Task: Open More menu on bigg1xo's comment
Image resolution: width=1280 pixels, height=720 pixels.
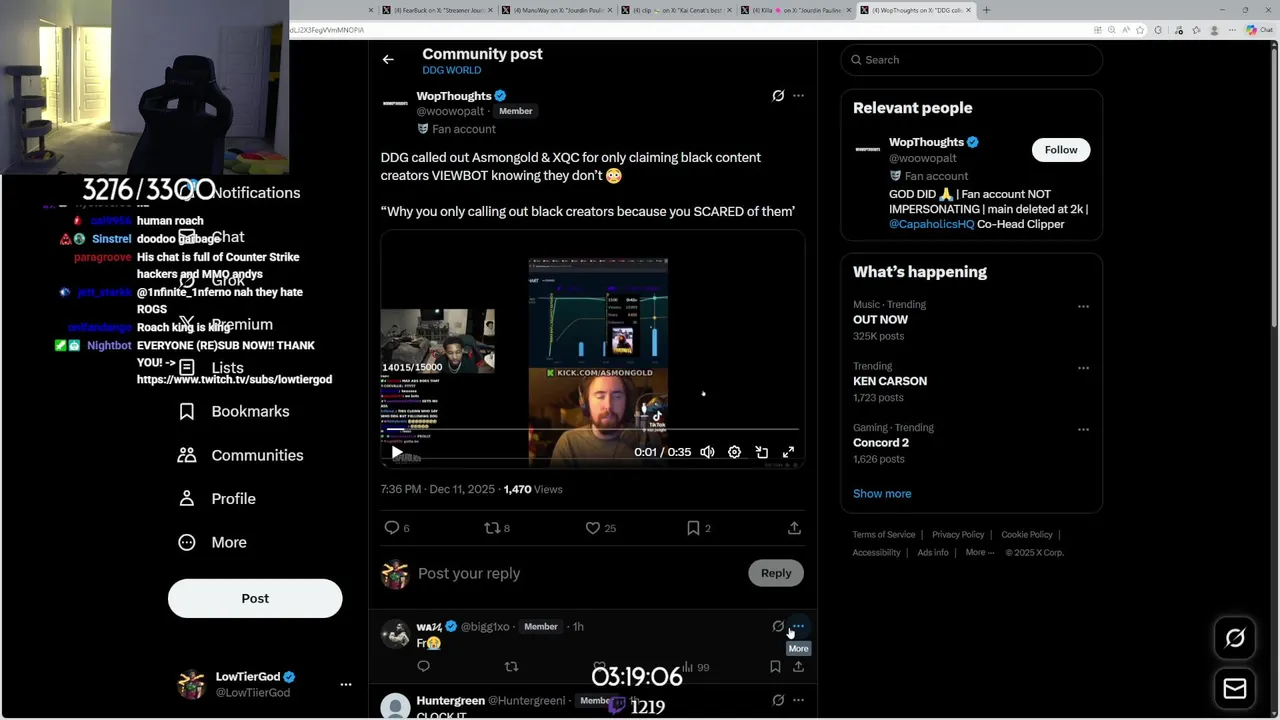Action: [x=798, y=626]
